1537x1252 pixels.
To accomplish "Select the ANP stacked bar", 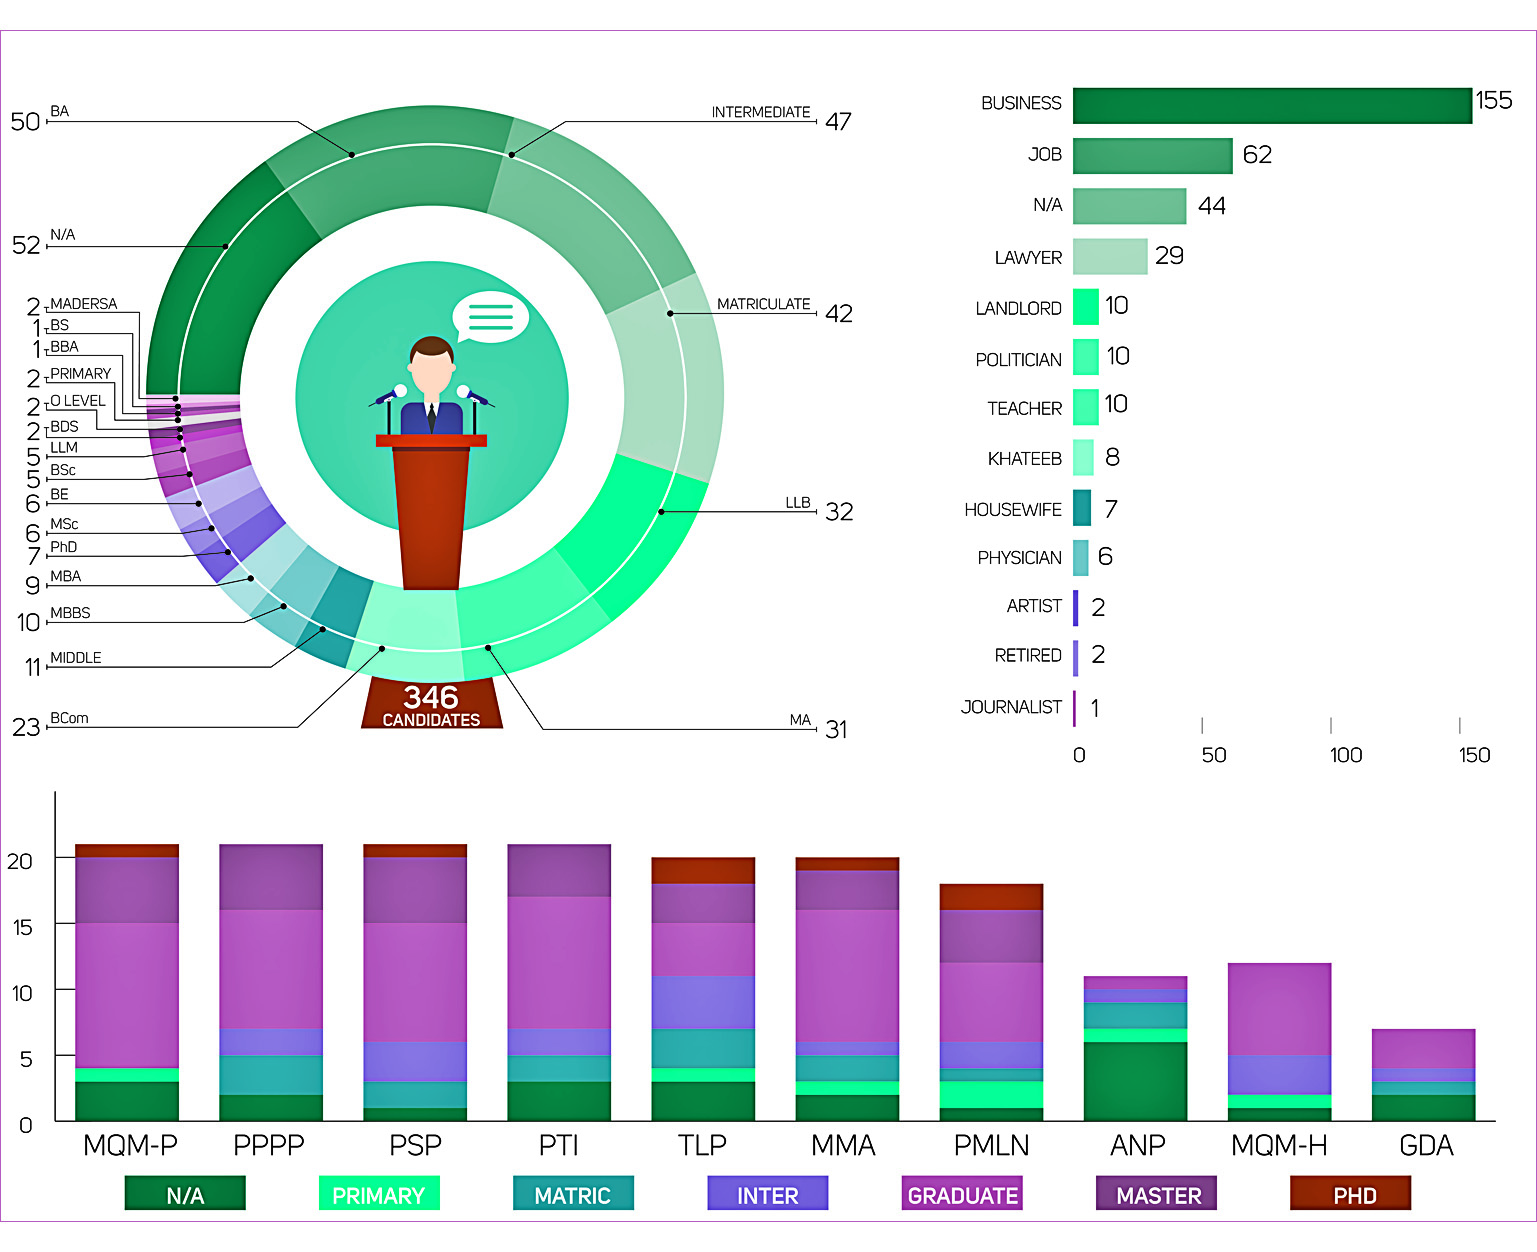I will point(1135,1050).
